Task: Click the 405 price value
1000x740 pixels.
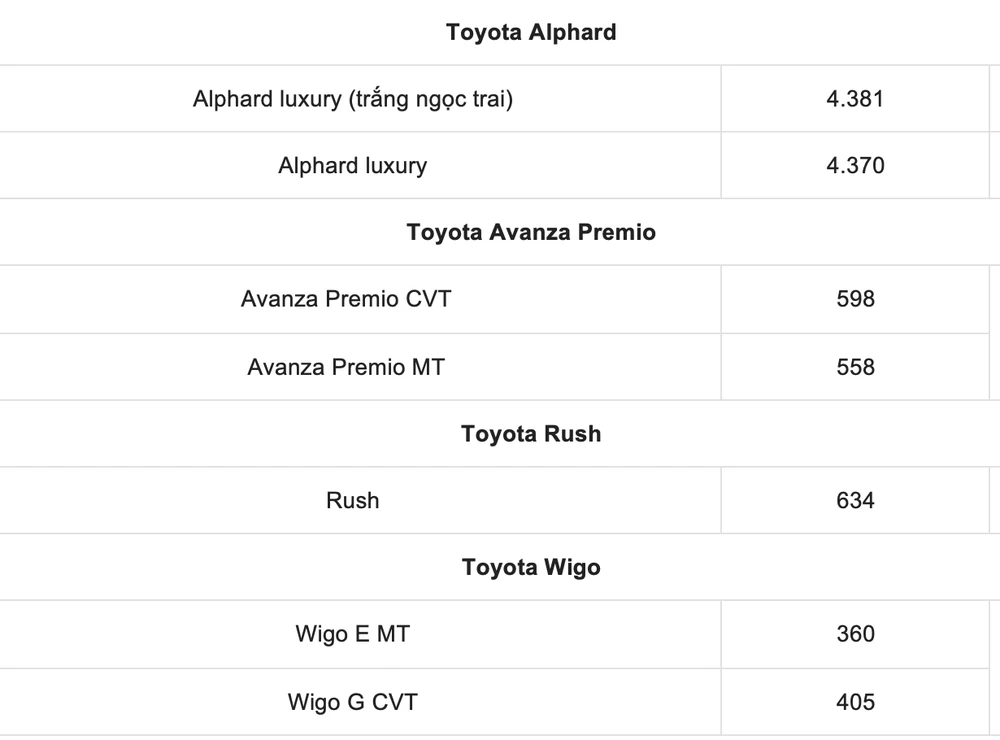Action: point(855,702)
